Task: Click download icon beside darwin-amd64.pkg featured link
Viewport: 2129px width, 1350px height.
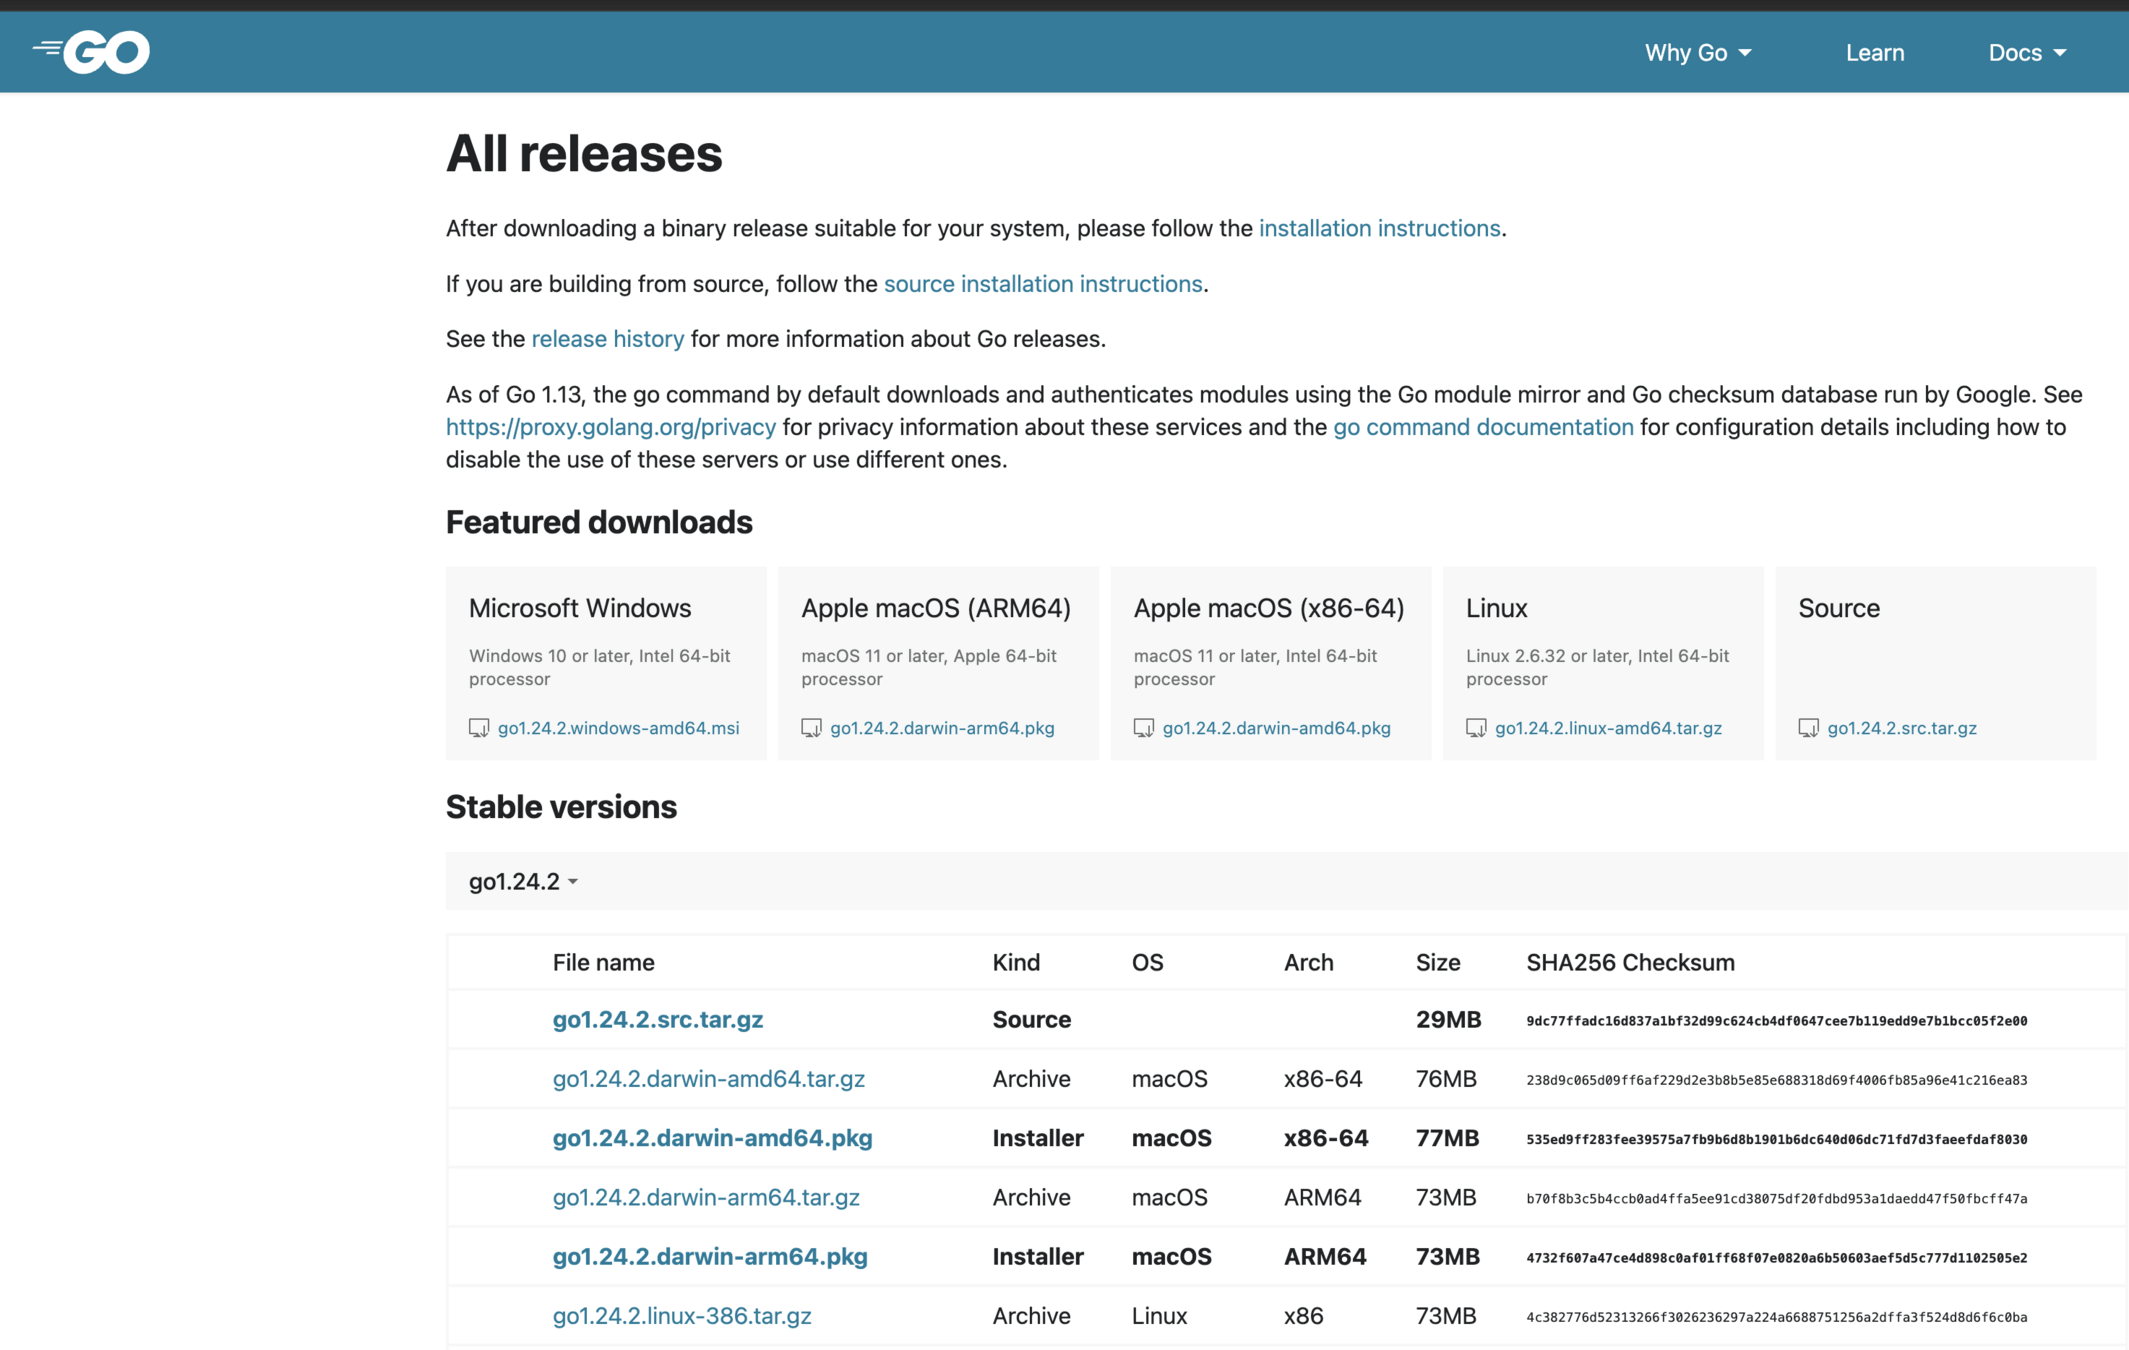Action: click(1143, 728)
